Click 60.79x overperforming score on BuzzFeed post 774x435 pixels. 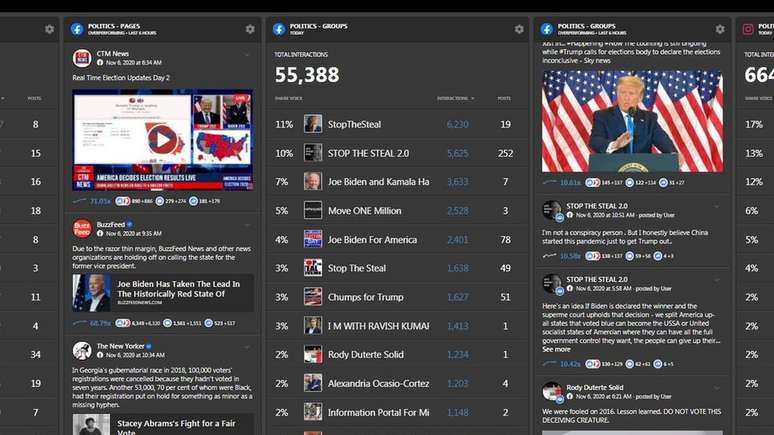point(100,323)
